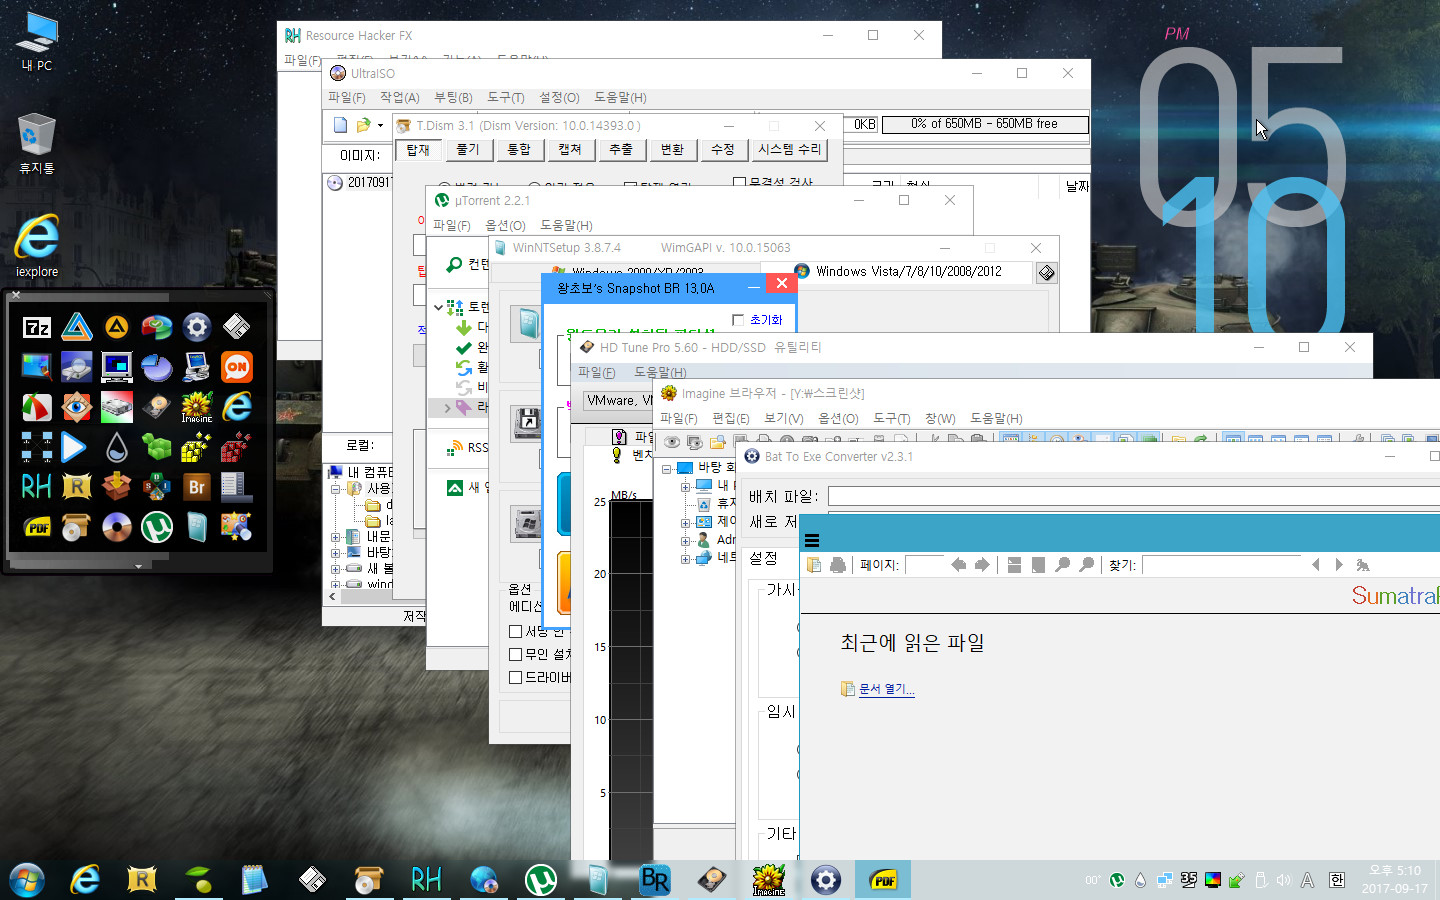Click the hamburger menu icon in SumatraPDF

click(x=812, y=540)
